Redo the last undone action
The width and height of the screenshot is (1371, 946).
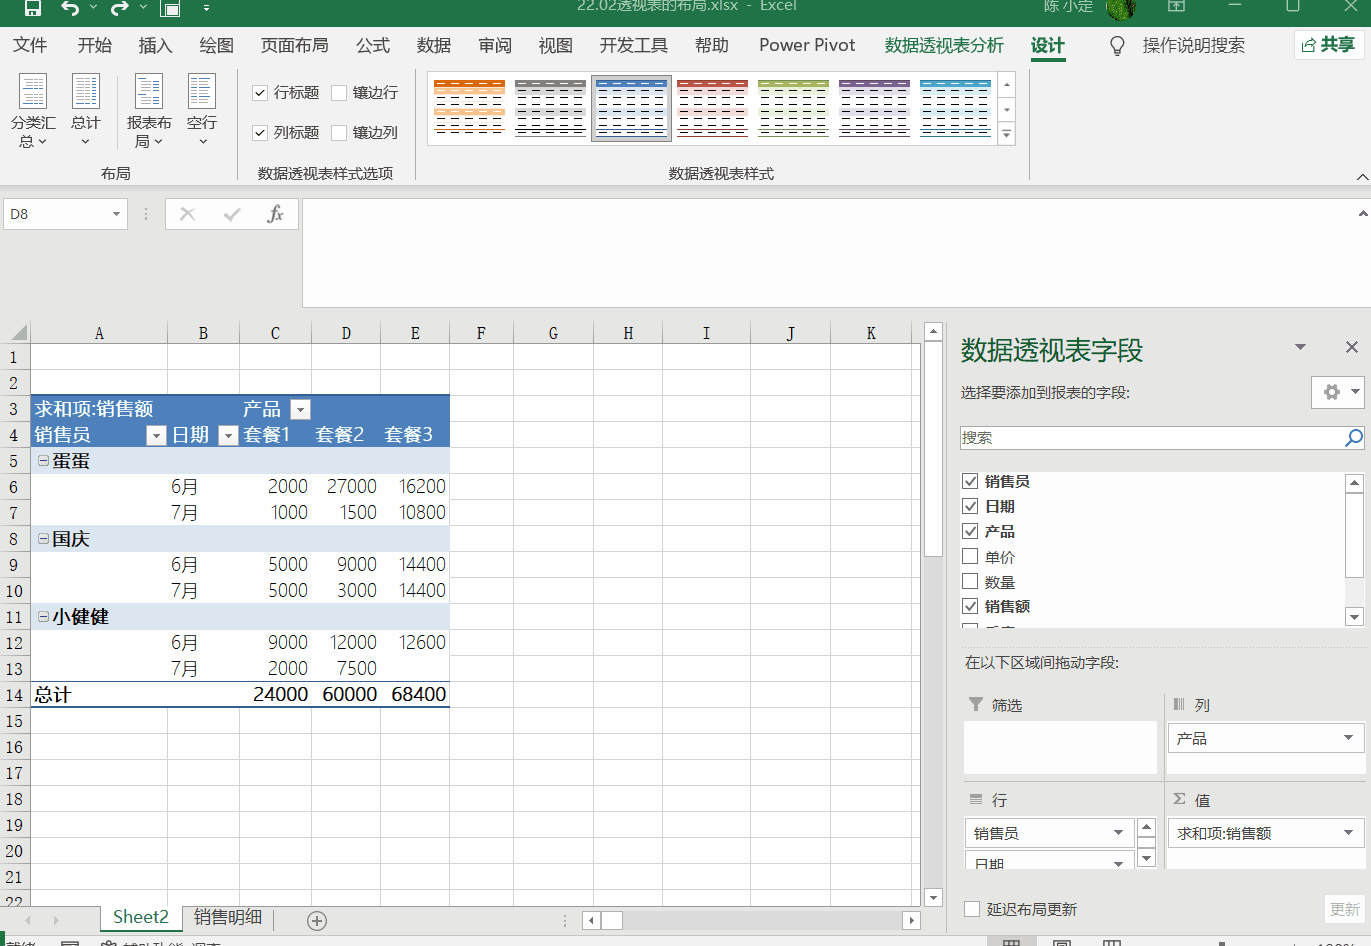pos(120,8)
